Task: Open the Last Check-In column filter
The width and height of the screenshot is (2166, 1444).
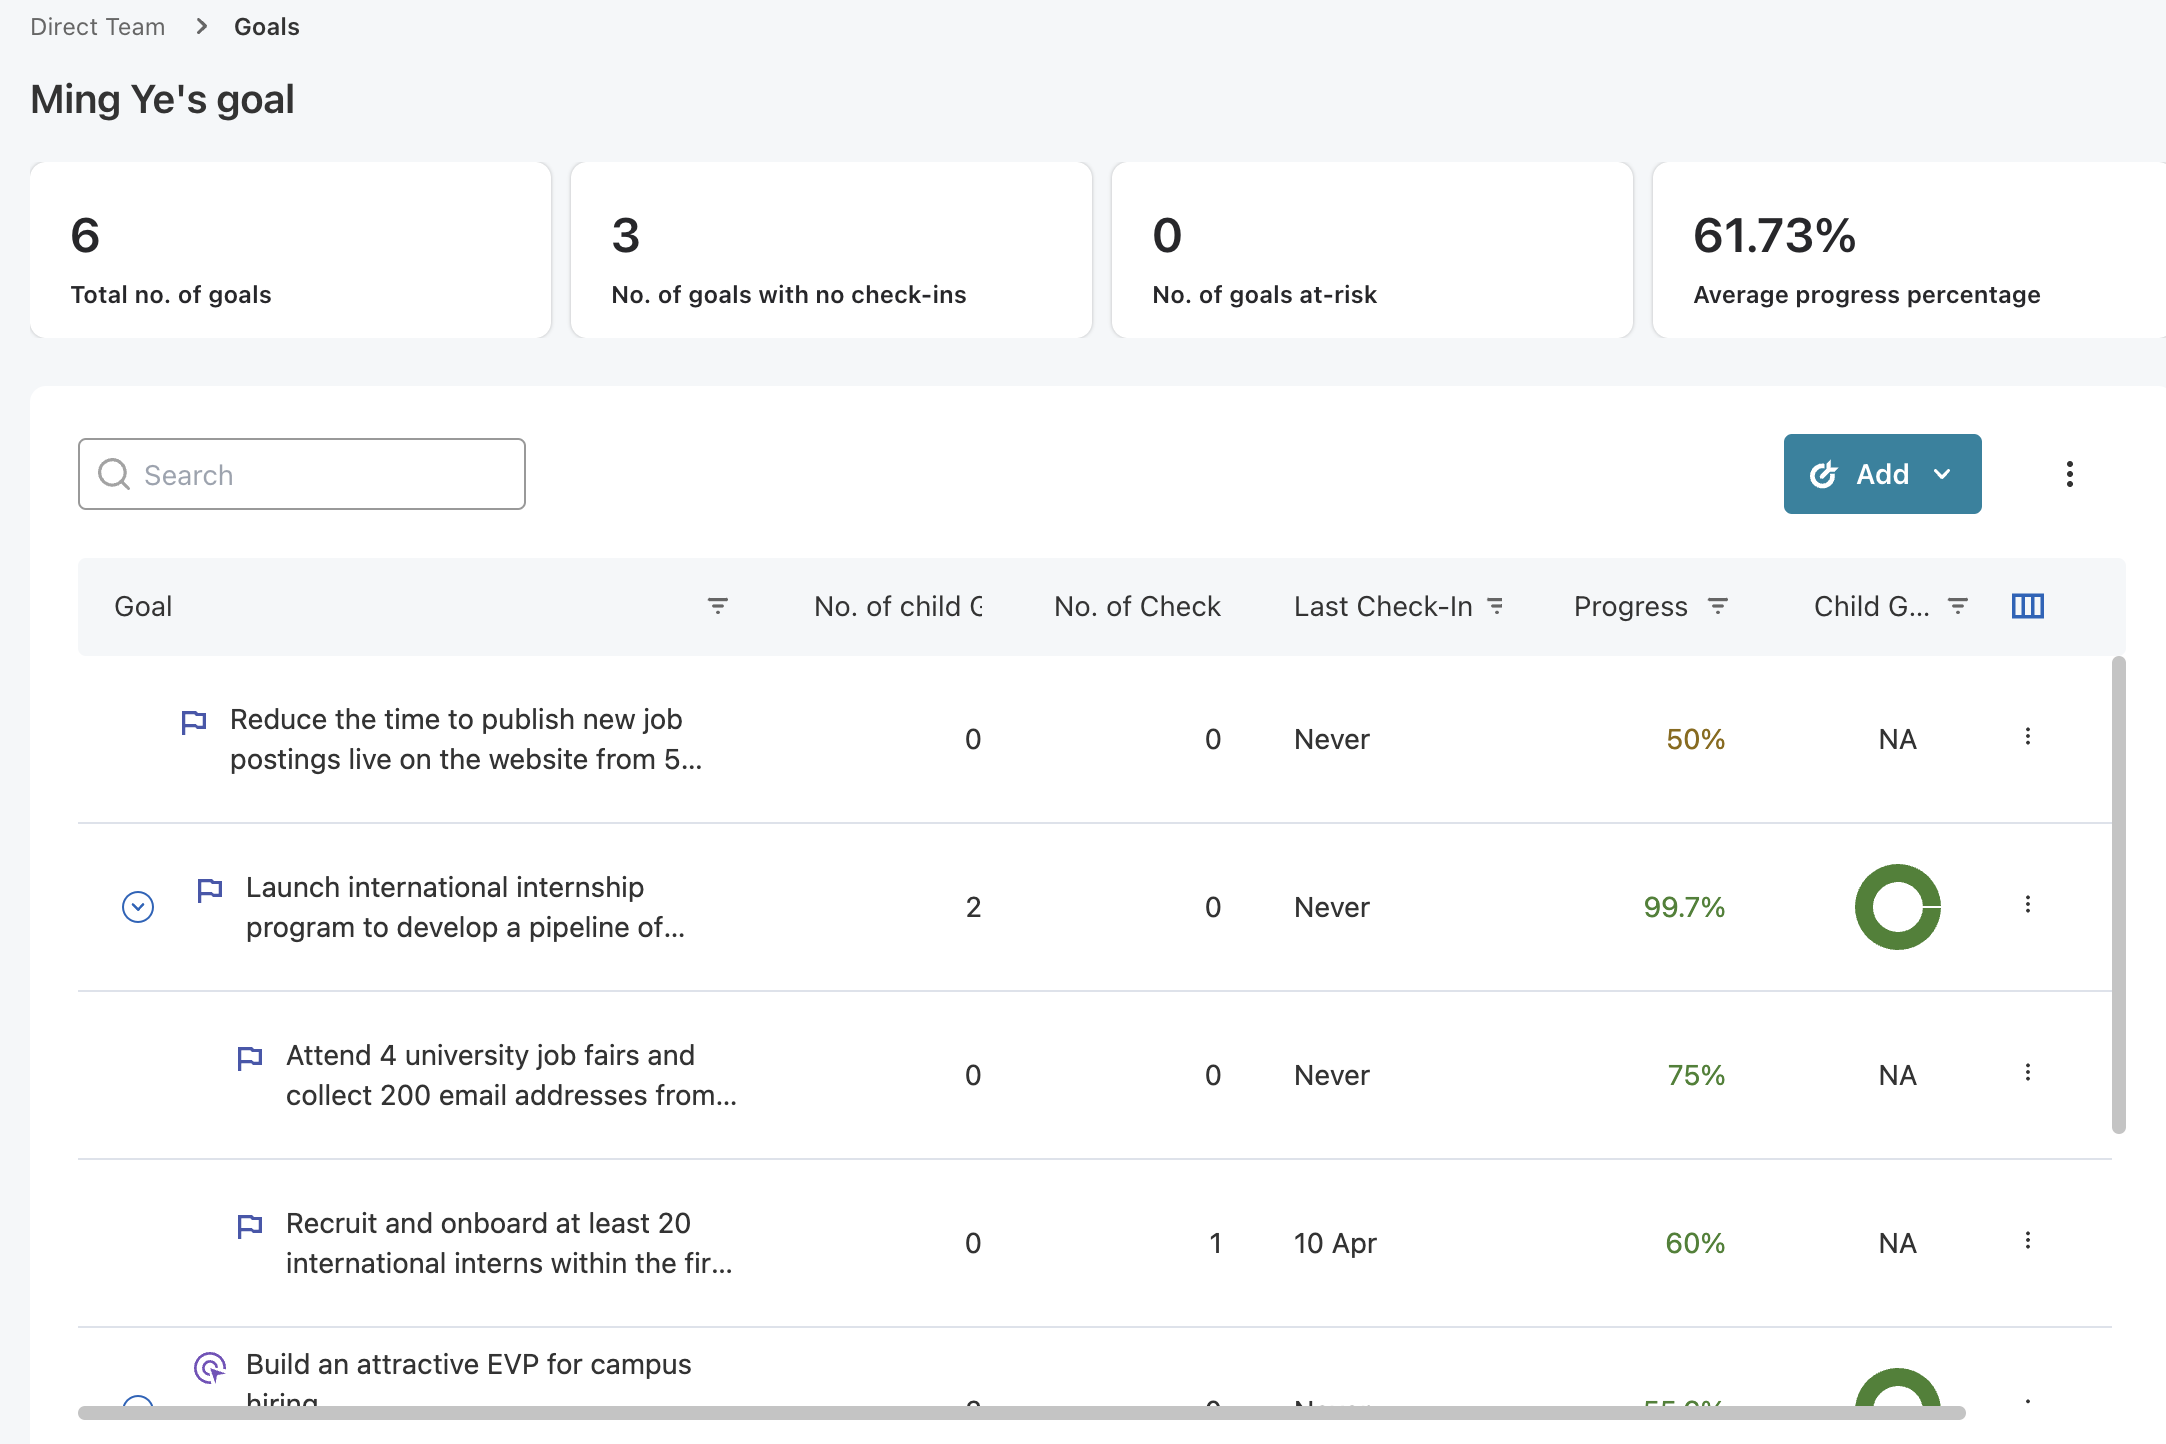Action: [x=1495, y=606]
